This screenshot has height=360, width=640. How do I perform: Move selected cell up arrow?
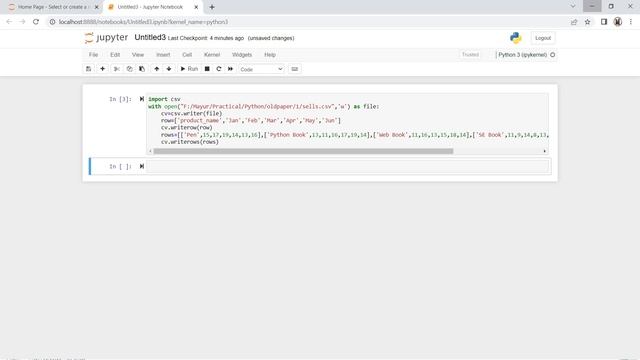pyautogui.click(x=156, y=69)
